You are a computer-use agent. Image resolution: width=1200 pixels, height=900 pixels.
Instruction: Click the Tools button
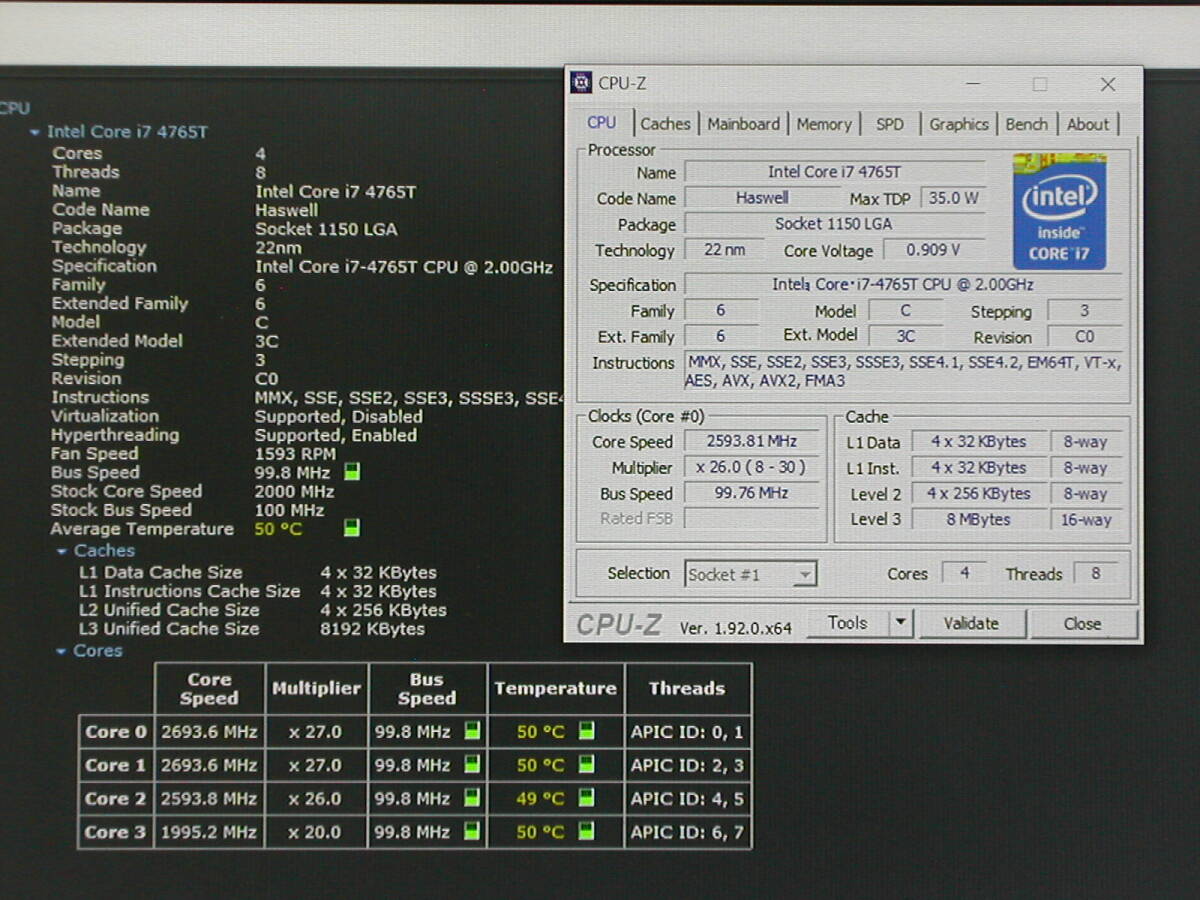(847, 623)
